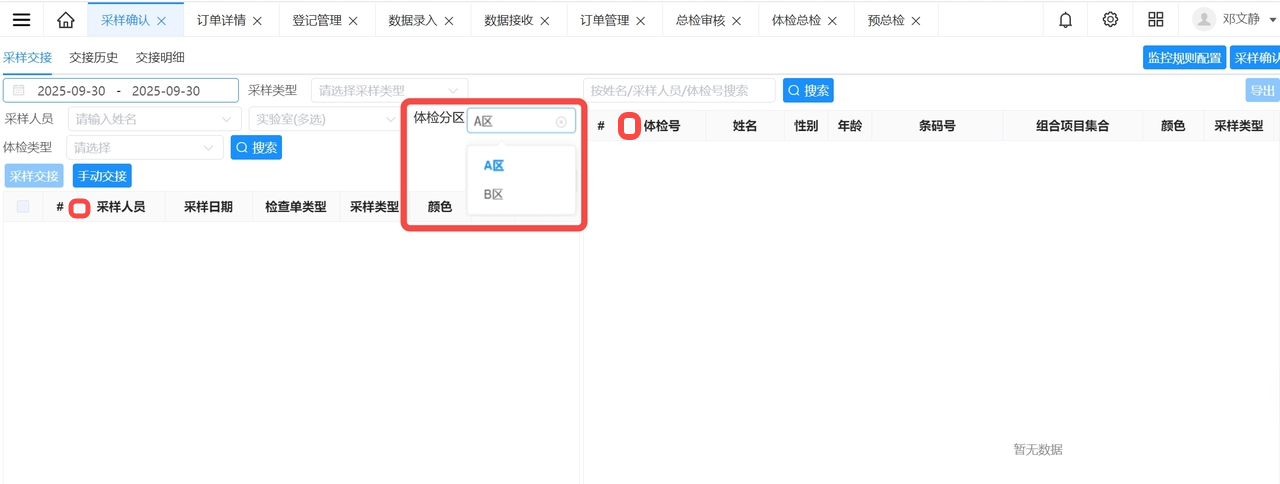The width and height of the screenshot is (1280, 484).
Task: Clear the 体检分区 selection with the x icon
Action: (x=561, y=122)
